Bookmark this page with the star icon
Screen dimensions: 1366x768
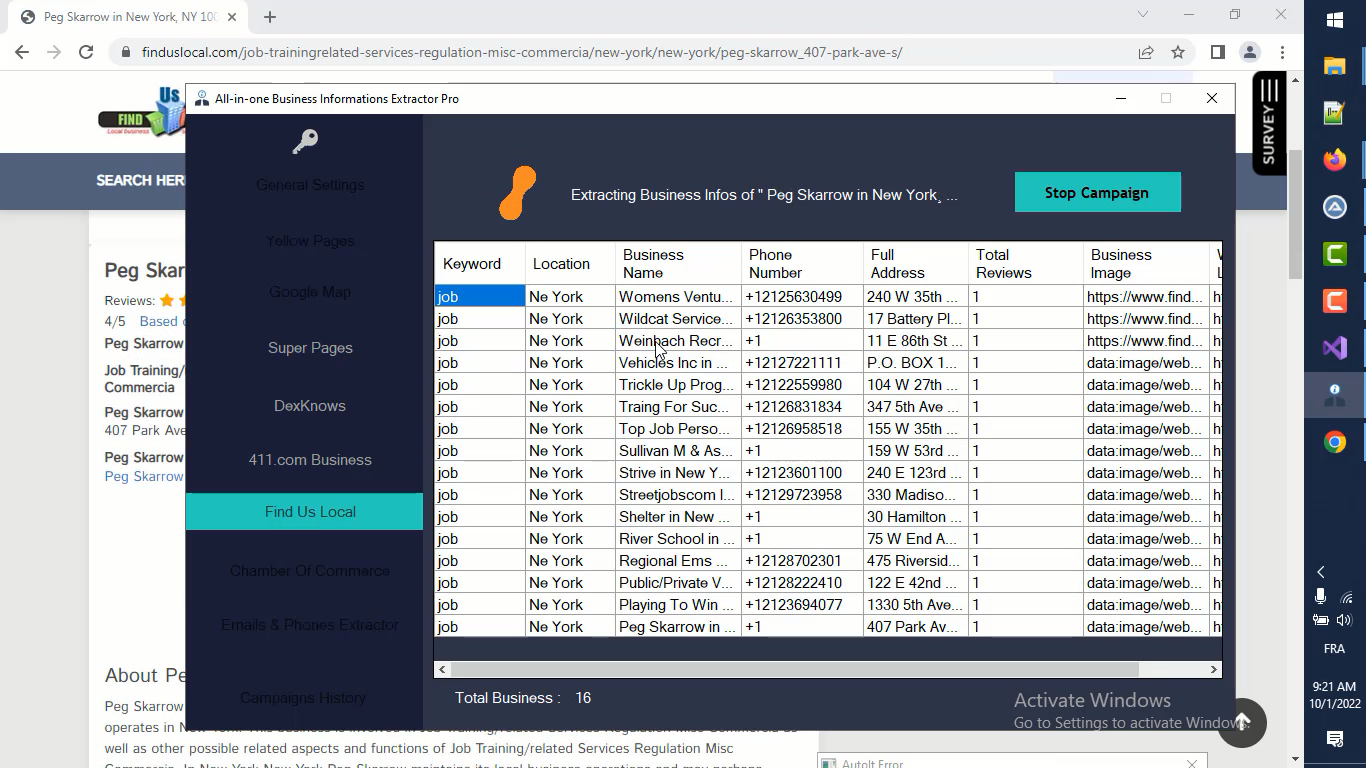coord(1178,52)
